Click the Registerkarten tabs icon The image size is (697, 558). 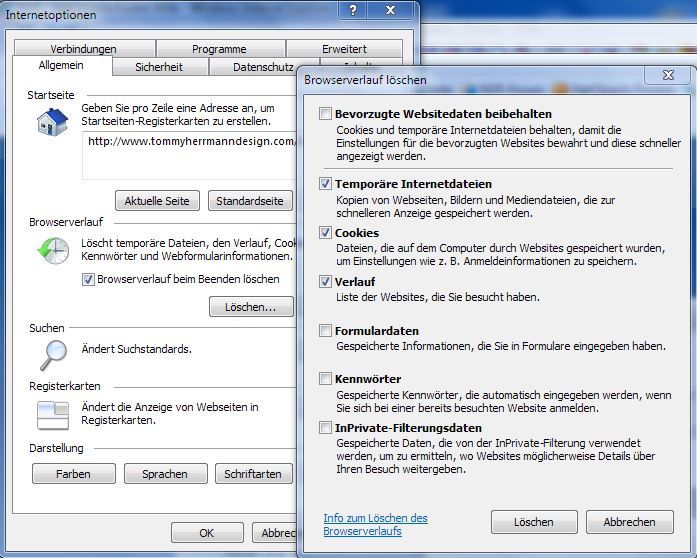(x=51, y=413)
